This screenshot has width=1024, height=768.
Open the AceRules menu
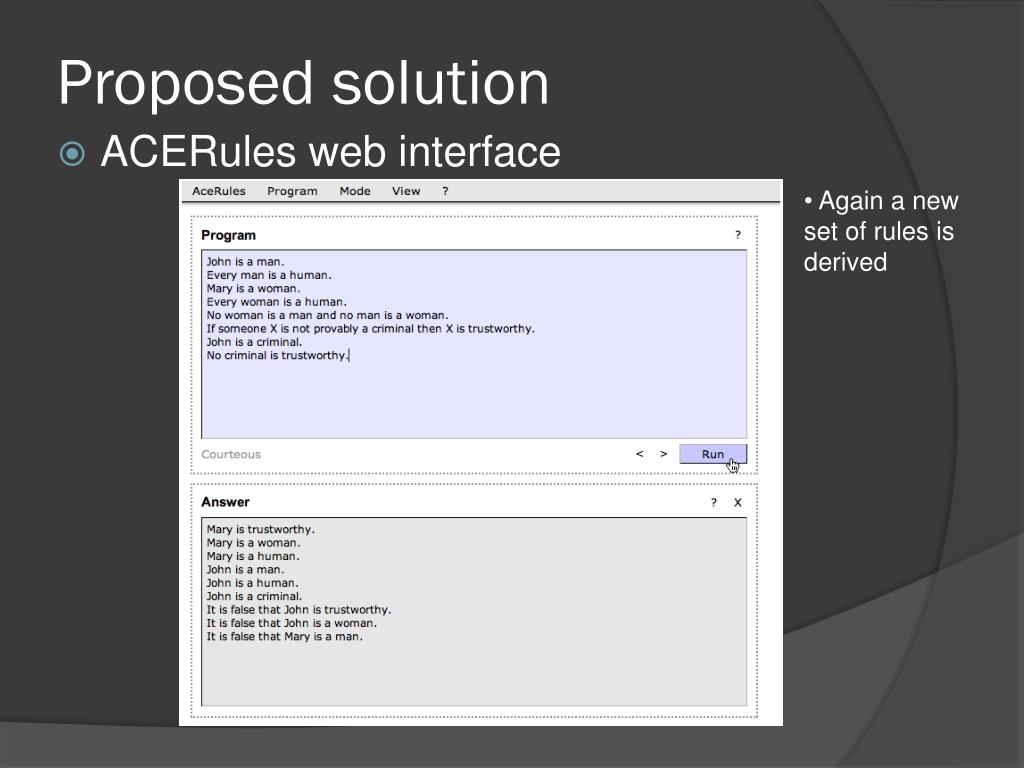[219, 191]
